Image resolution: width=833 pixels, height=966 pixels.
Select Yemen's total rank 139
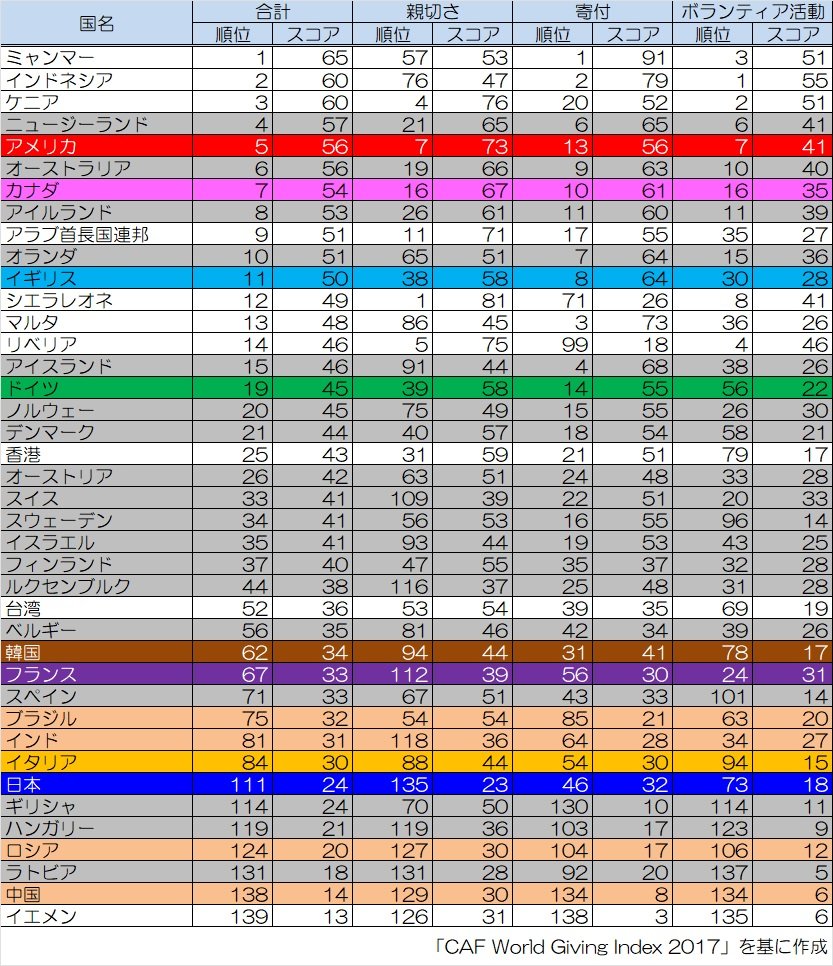tap(249, 917)
